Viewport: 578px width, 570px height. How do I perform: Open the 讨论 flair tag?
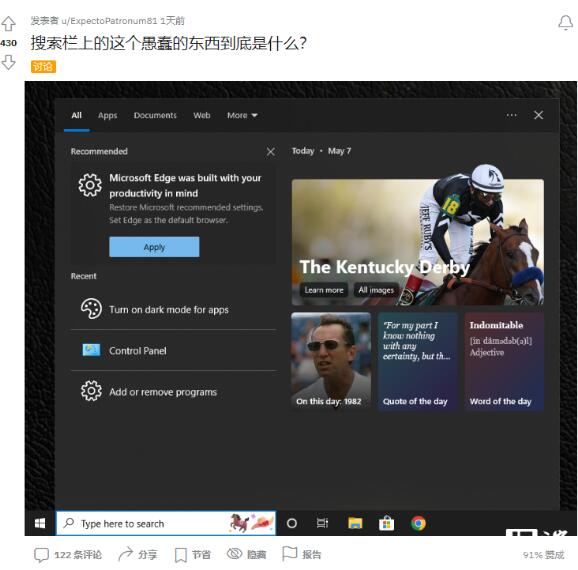click(43, 67)
